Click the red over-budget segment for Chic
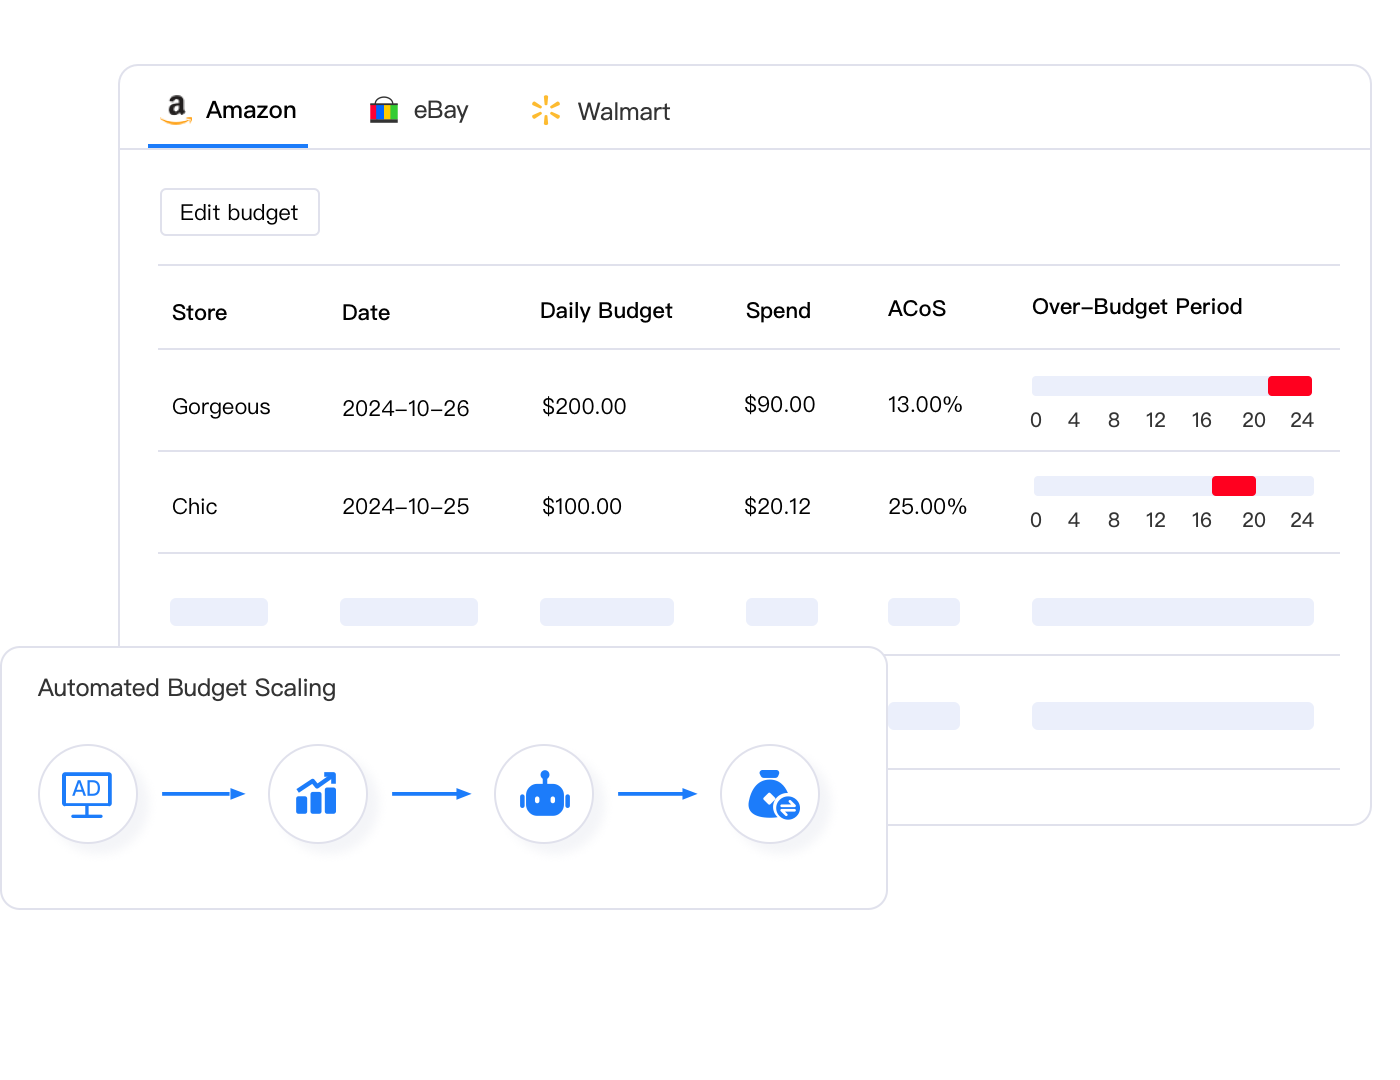Screen dimensions: 1400x1080 (1233, 485)
